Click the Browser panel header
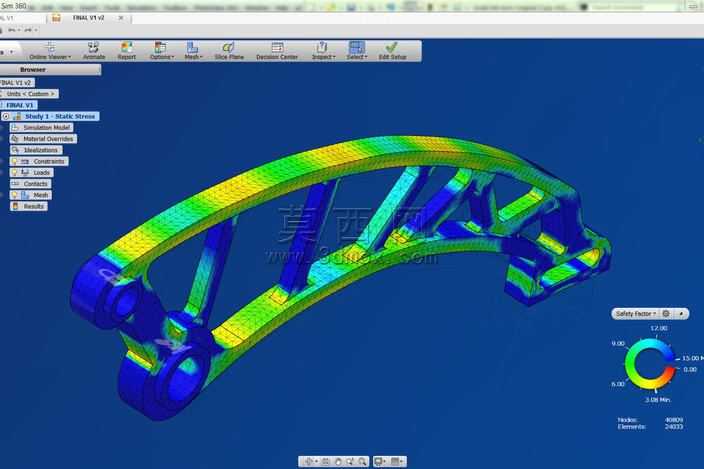The height and width of the screenshot is (469, 704). [x=50, y=70]
